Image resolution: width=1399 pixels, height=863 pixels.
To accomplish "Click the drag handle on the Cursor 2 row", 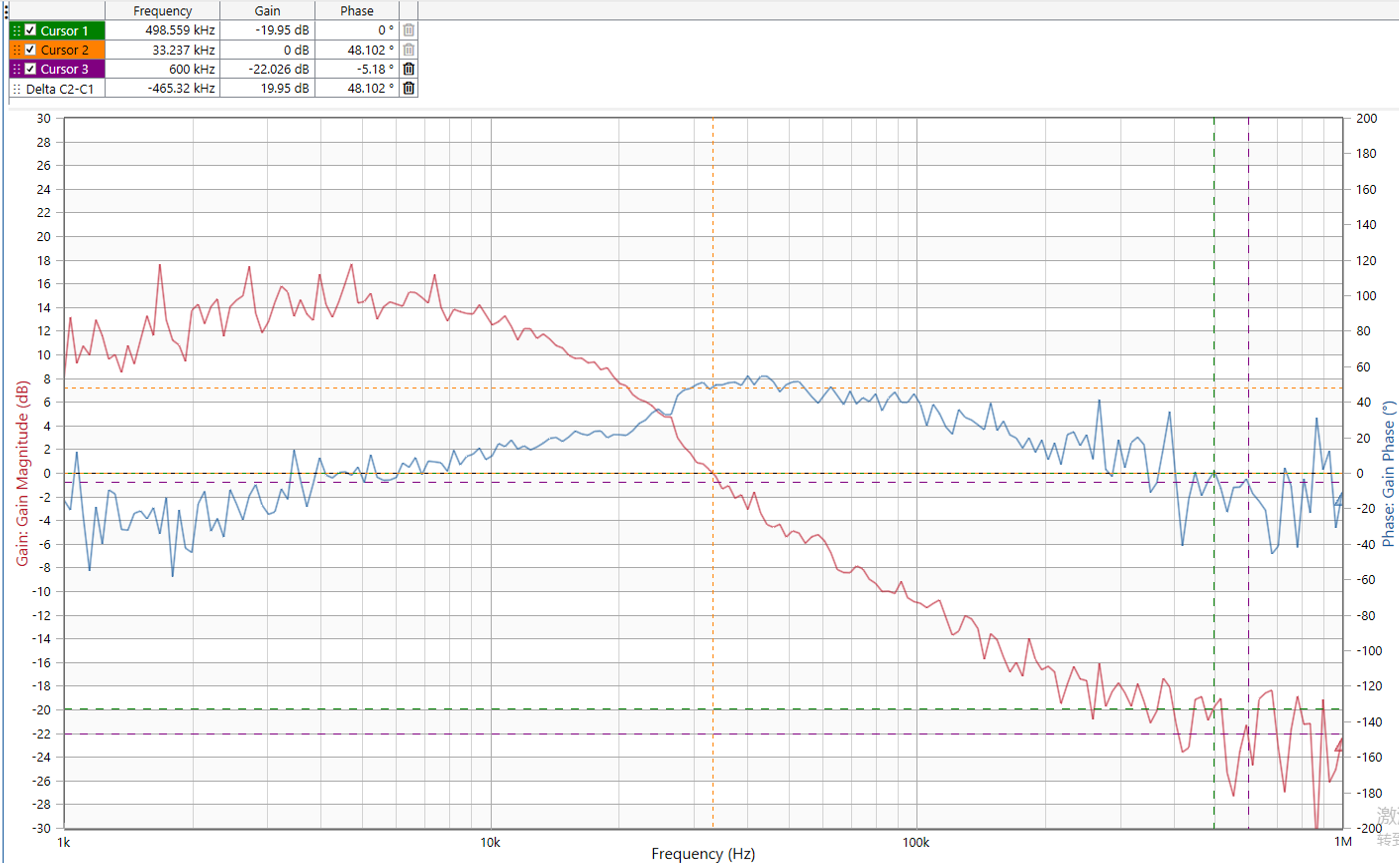I will pyautogui.click(x=16, y=50).
